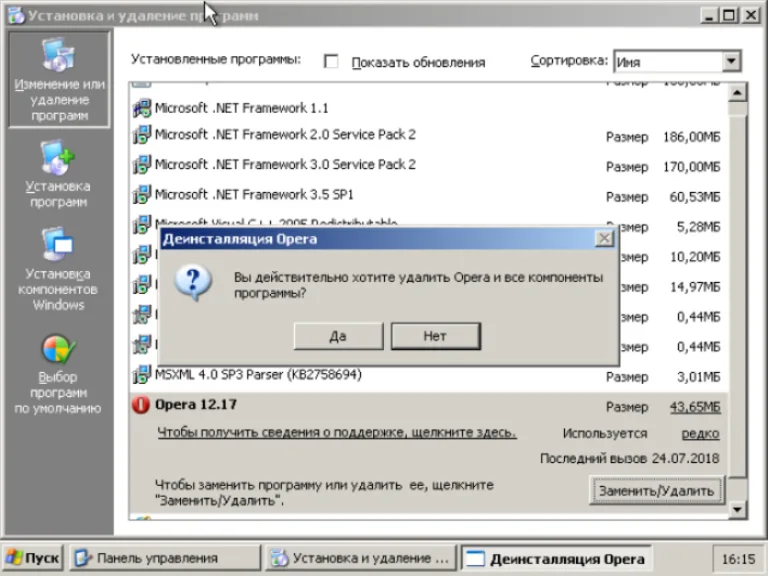
Task: Select Microsoft .NET Framework 2.0 Service Pack 2 text
Action: tap(285, 135)
